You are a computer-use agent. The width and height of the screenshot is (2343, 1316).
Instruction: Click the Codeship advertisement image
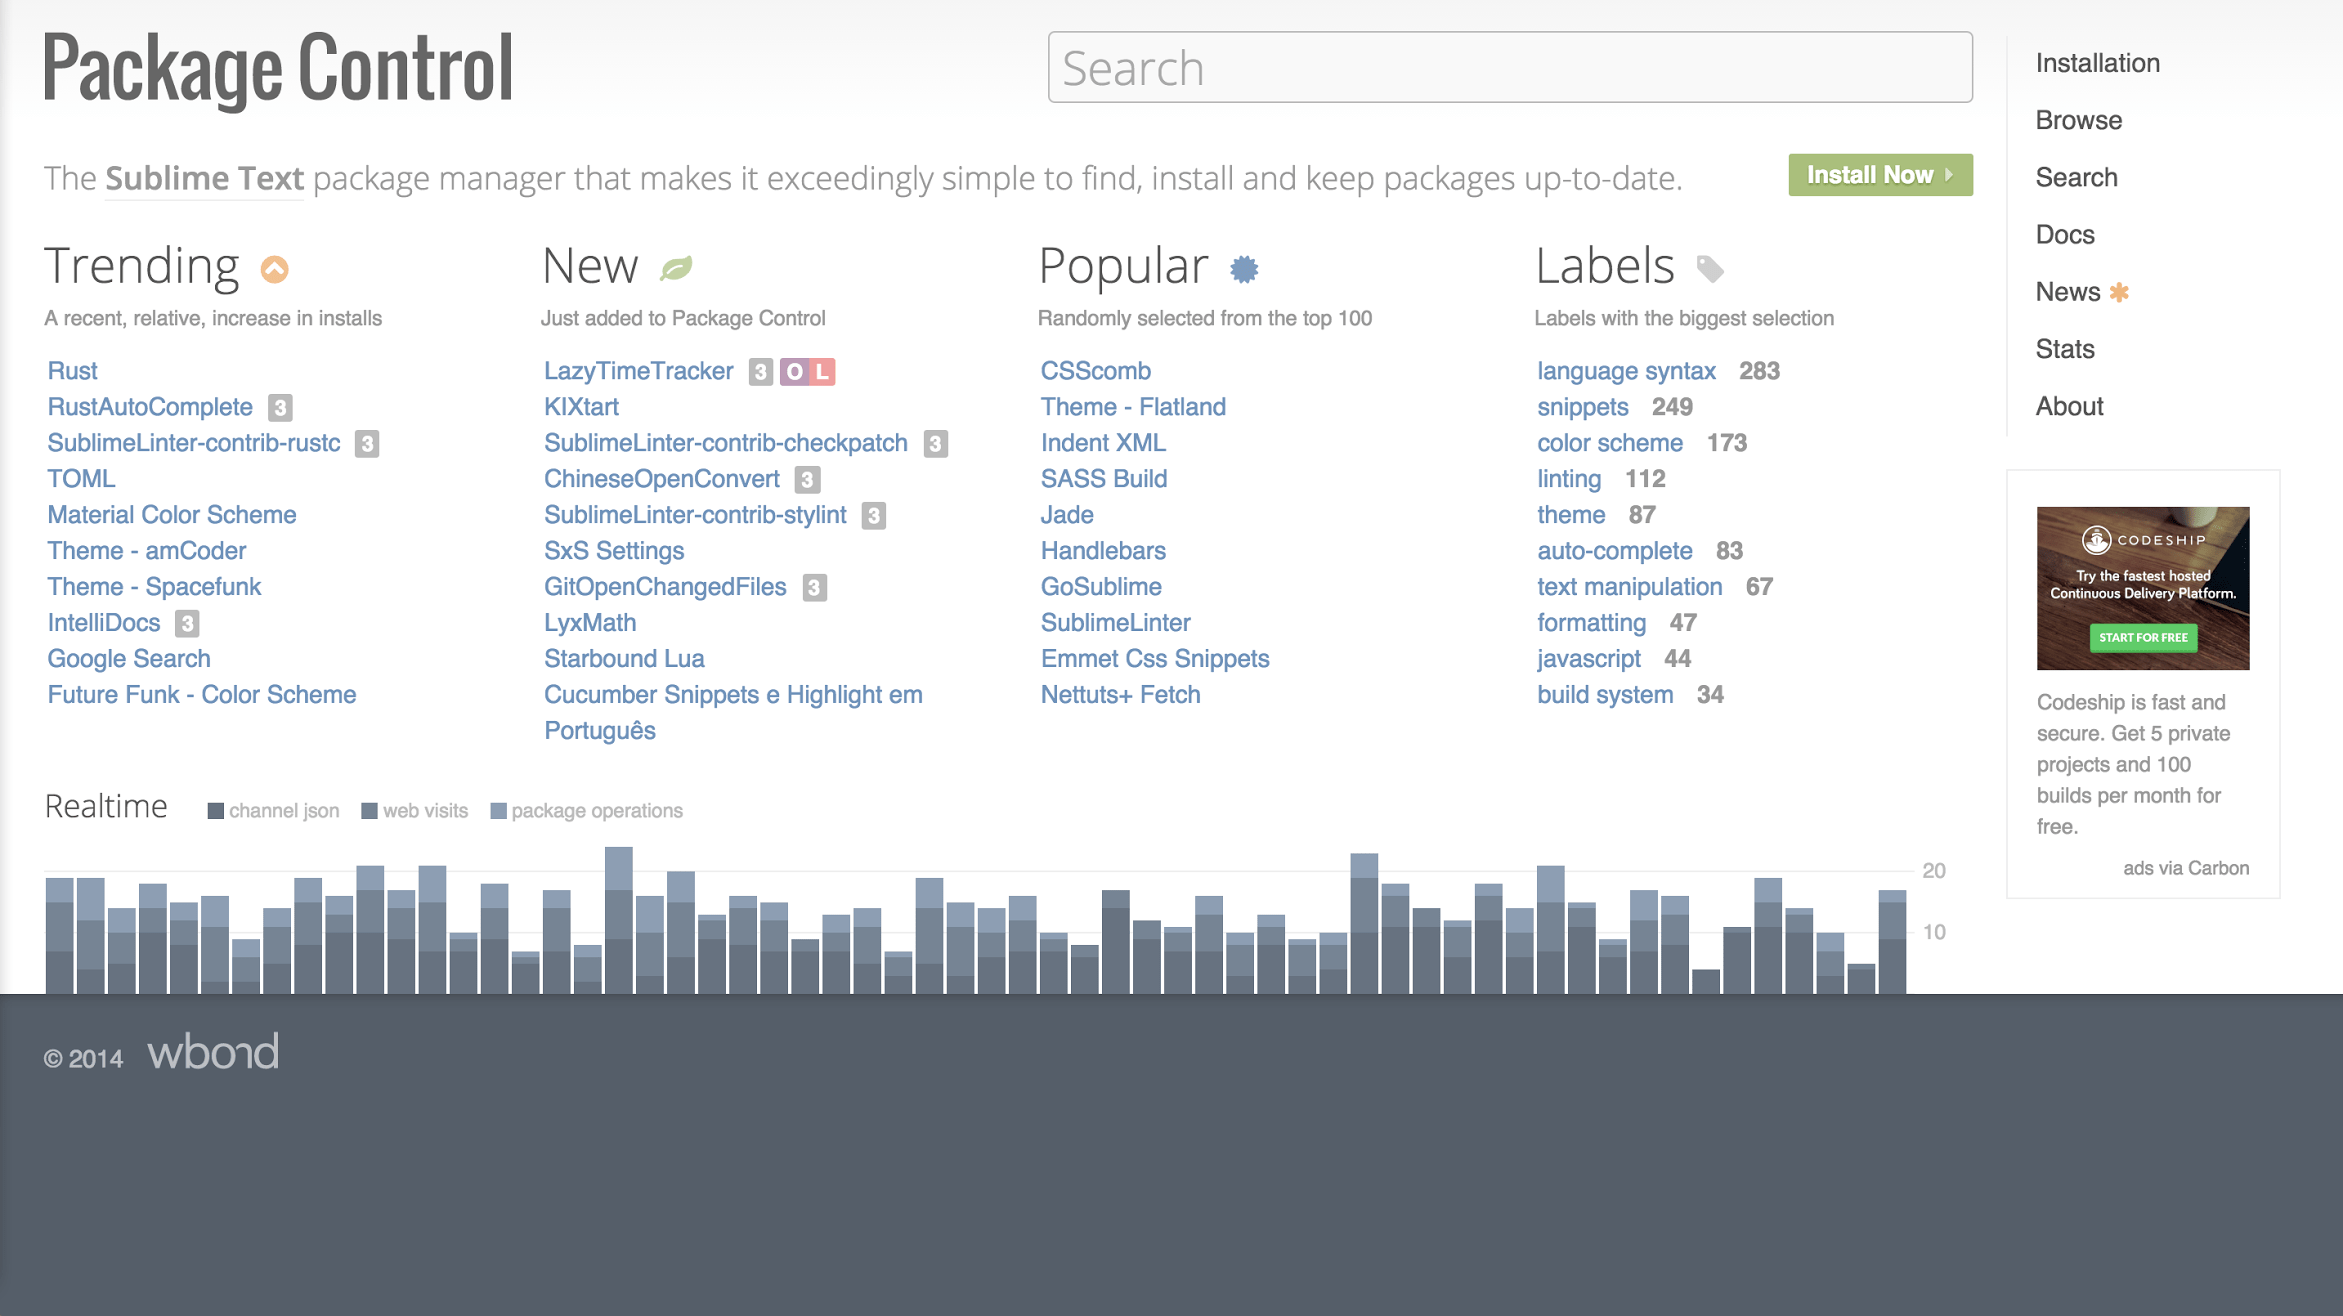(2142, 588)
